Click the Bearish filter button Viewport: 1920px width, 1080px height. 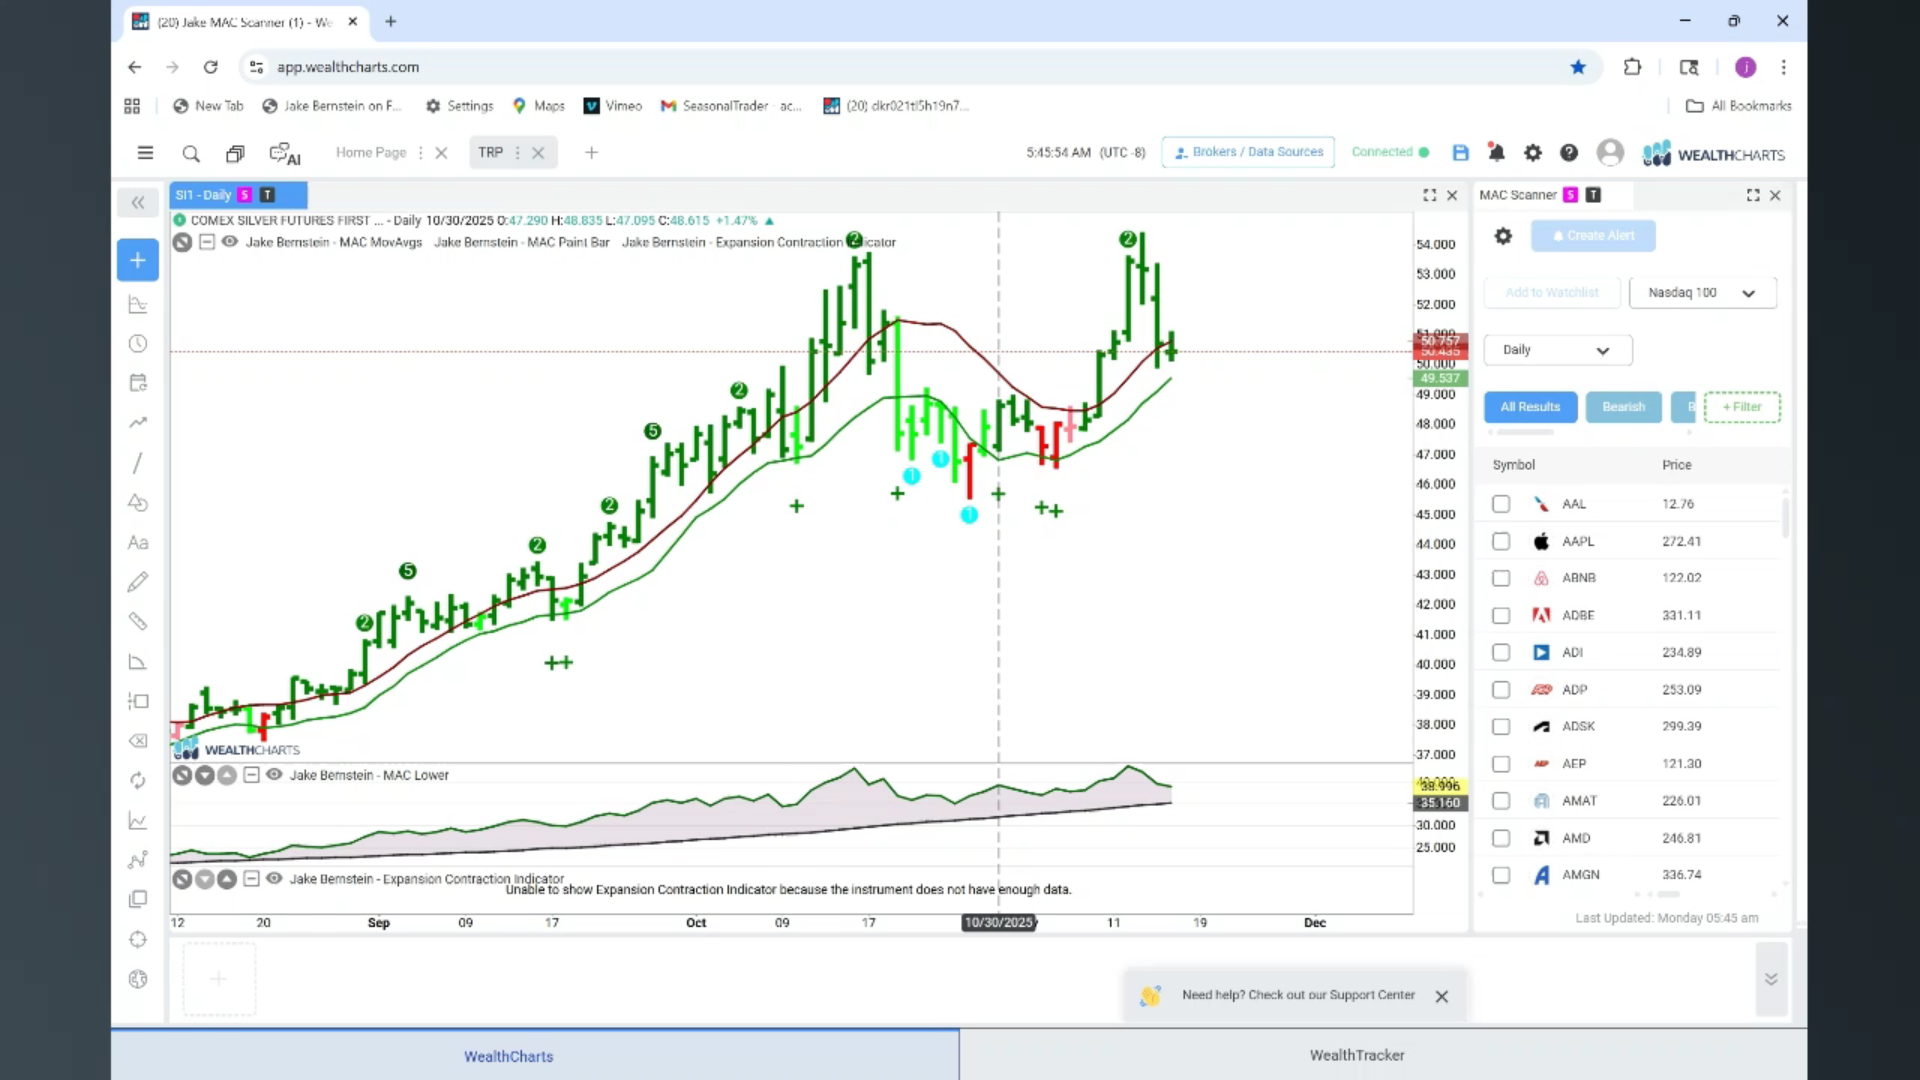pos(1623,407)
